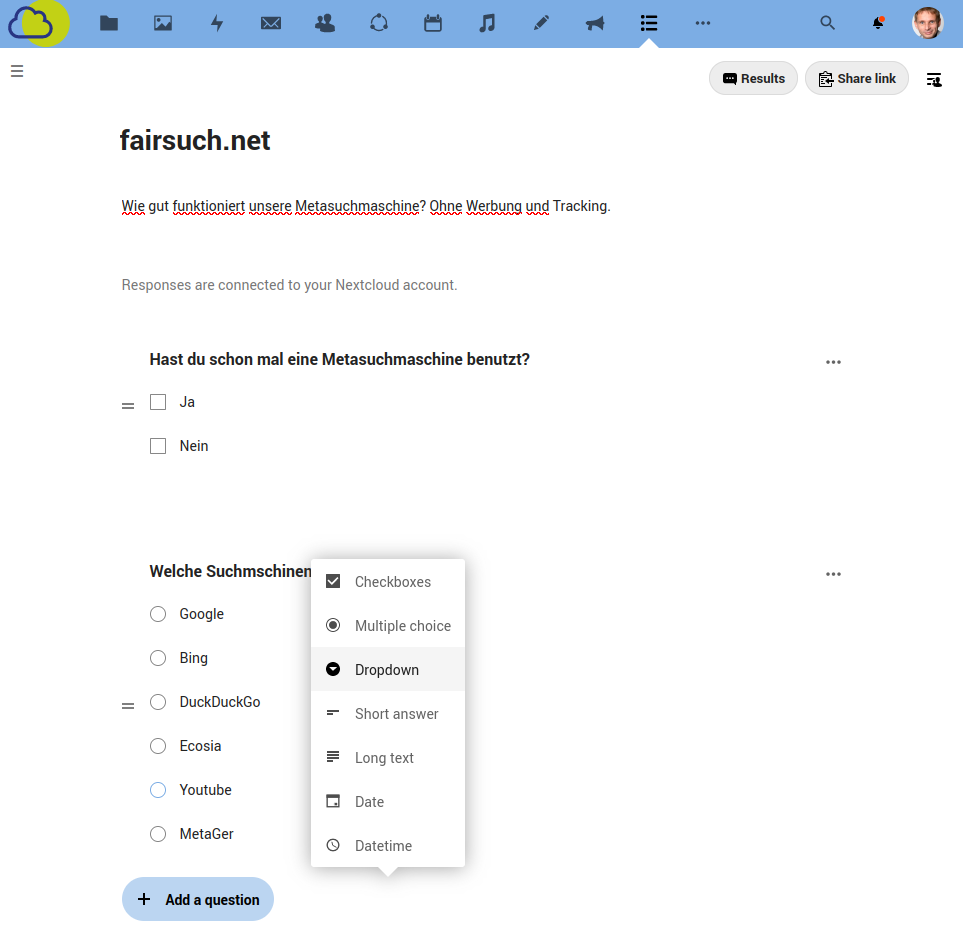Screen dimensions: 963x931
Task: Select the 'Ecosia' radio option
Action: (157, 745)
